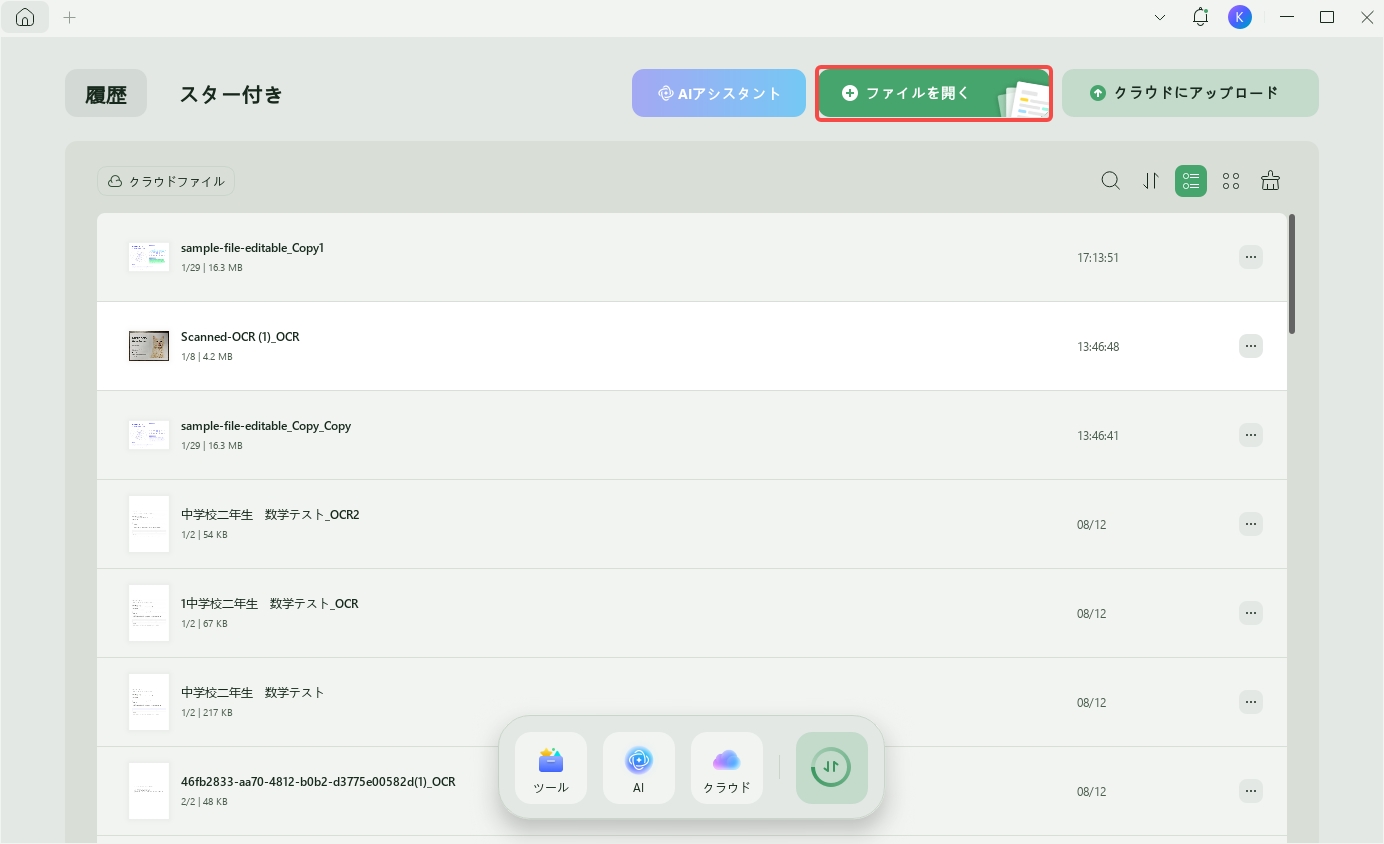Open more options for sample-file-editable_Copy1
The height and width of the screenshot is (844, 1384).
coord(1250,257)
